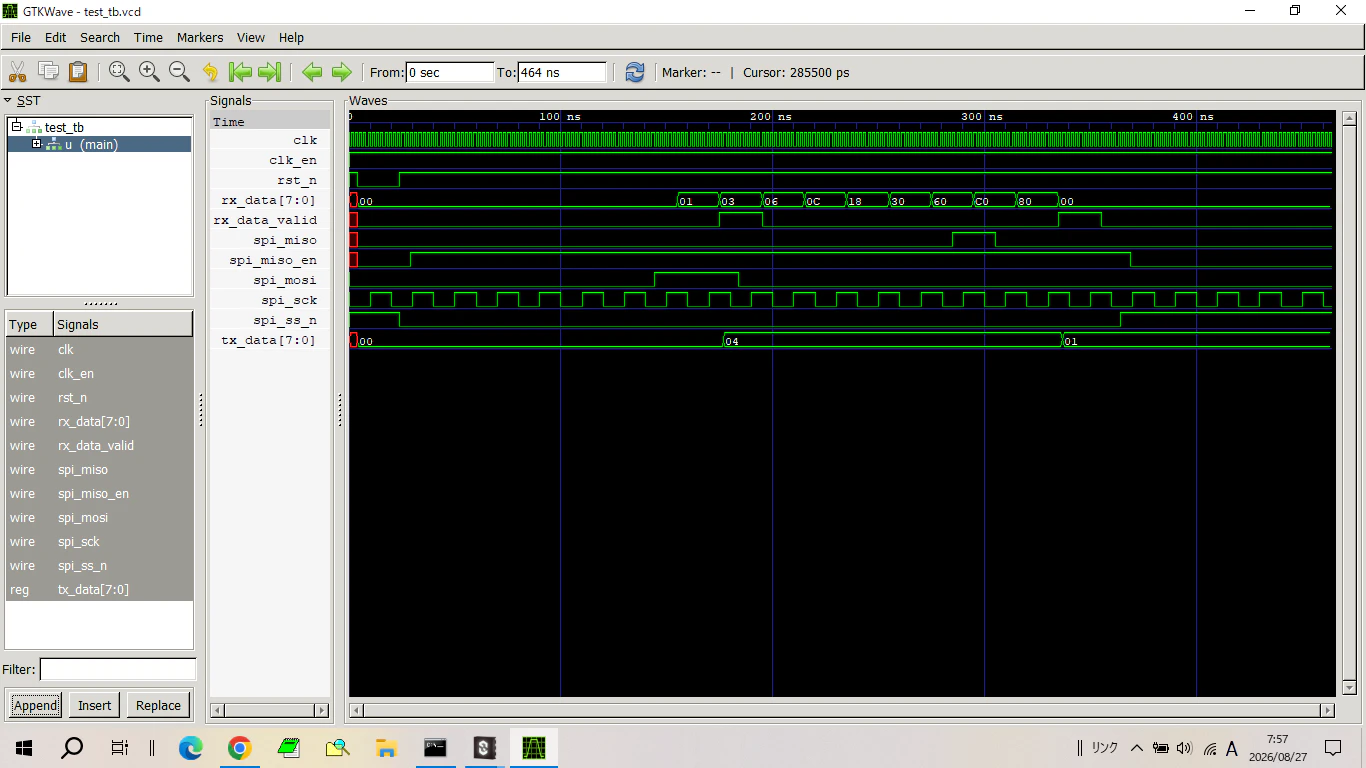Click the tx_data value 04 segment
This screenshot has width=1366, height=768.
point(892,340)
